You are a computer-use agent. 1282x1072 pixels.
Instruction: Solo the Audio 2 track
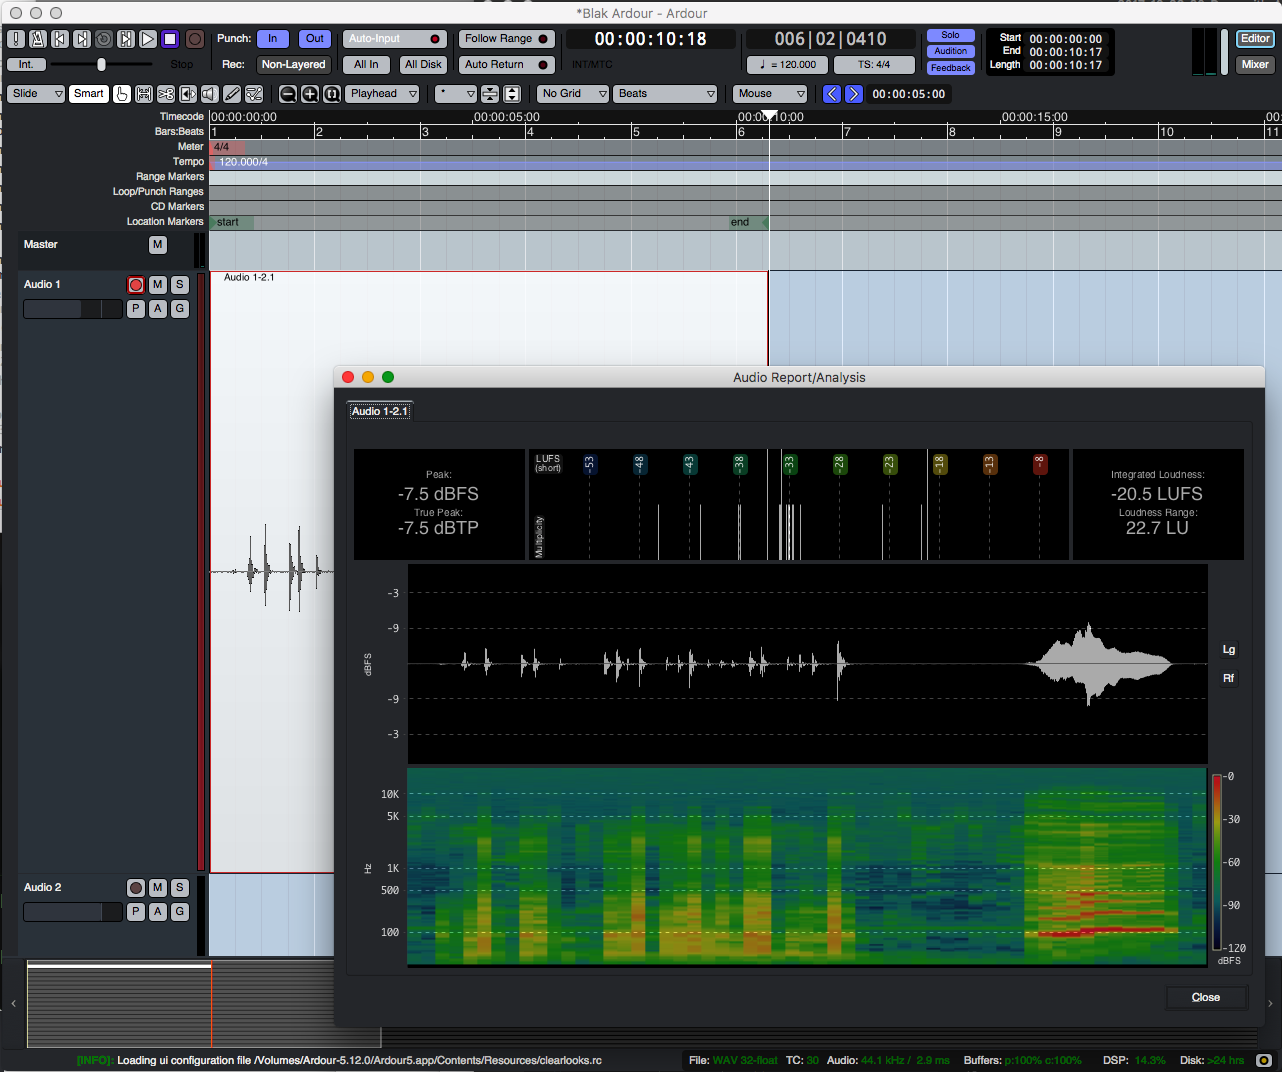[x=179, y=887]
